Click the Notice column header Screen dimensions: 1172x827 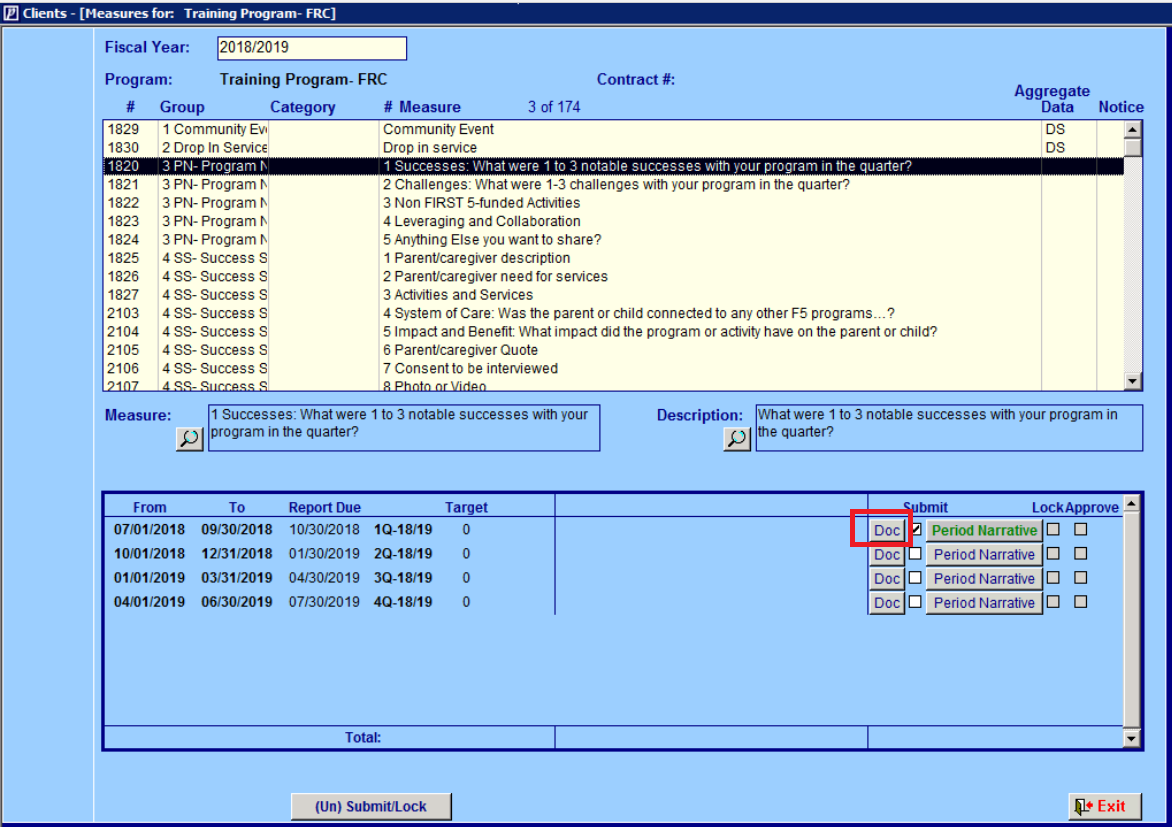click(x=1120, y=107)
